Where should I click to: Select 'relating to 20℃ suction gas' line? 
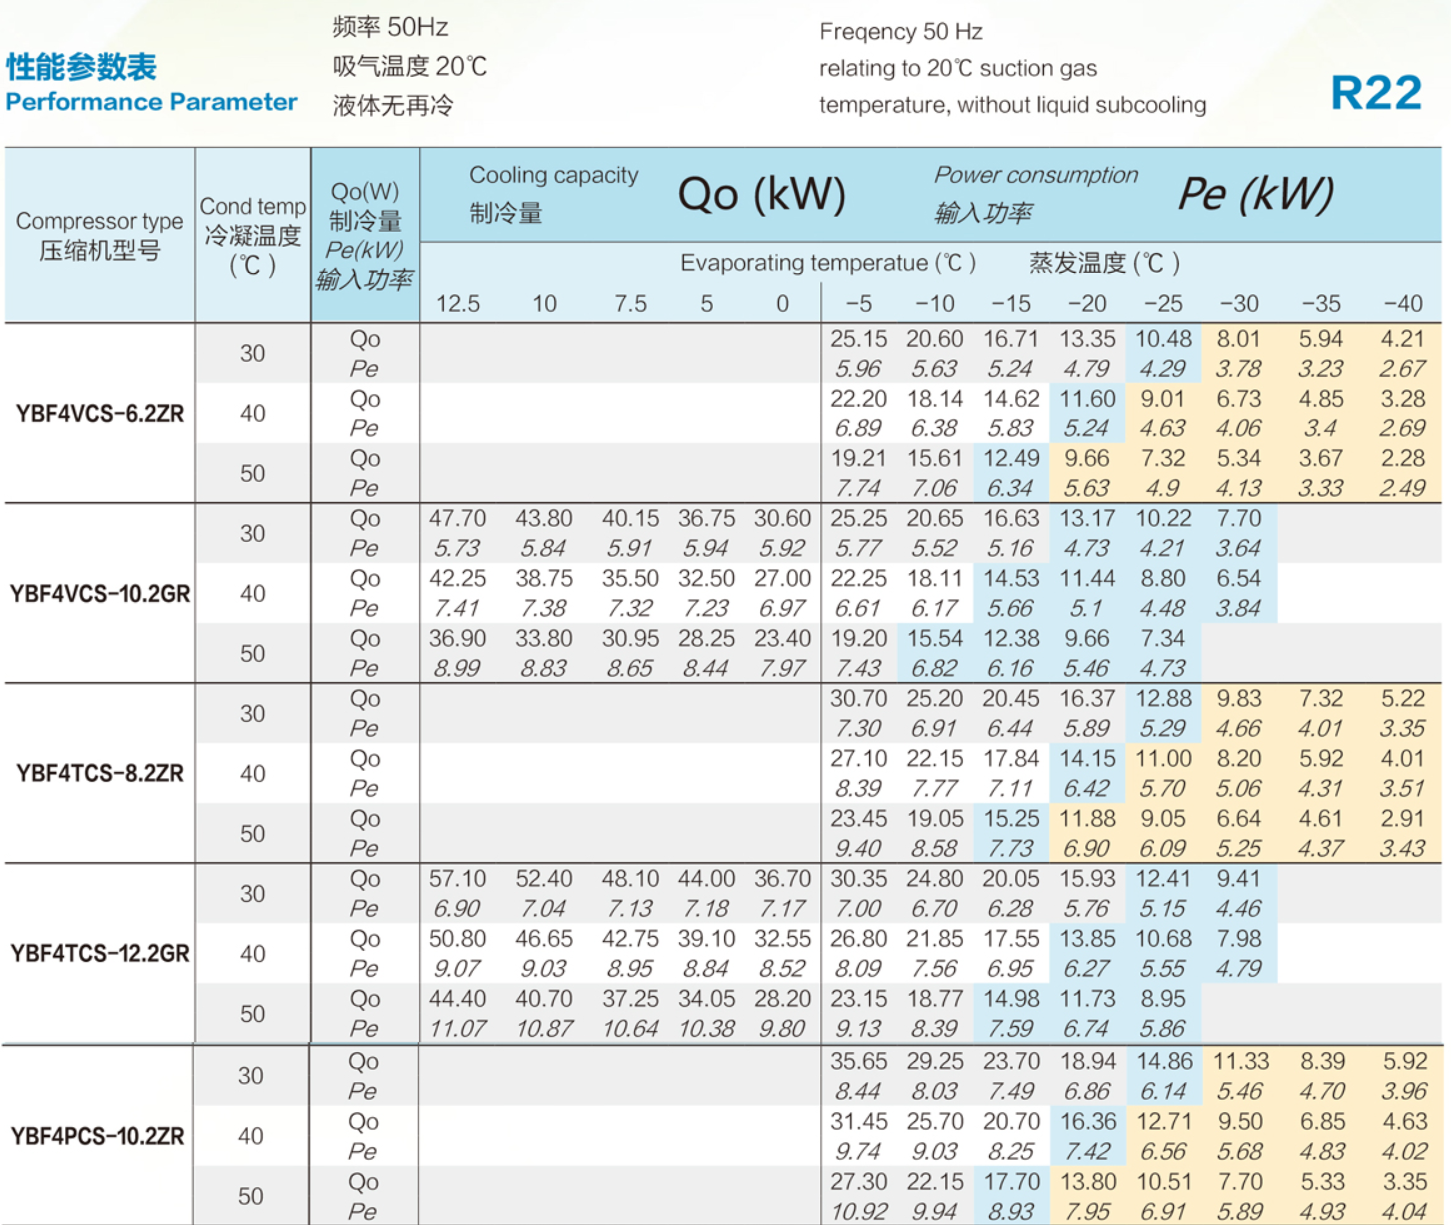pyautogui.click(x=958, y=68)
